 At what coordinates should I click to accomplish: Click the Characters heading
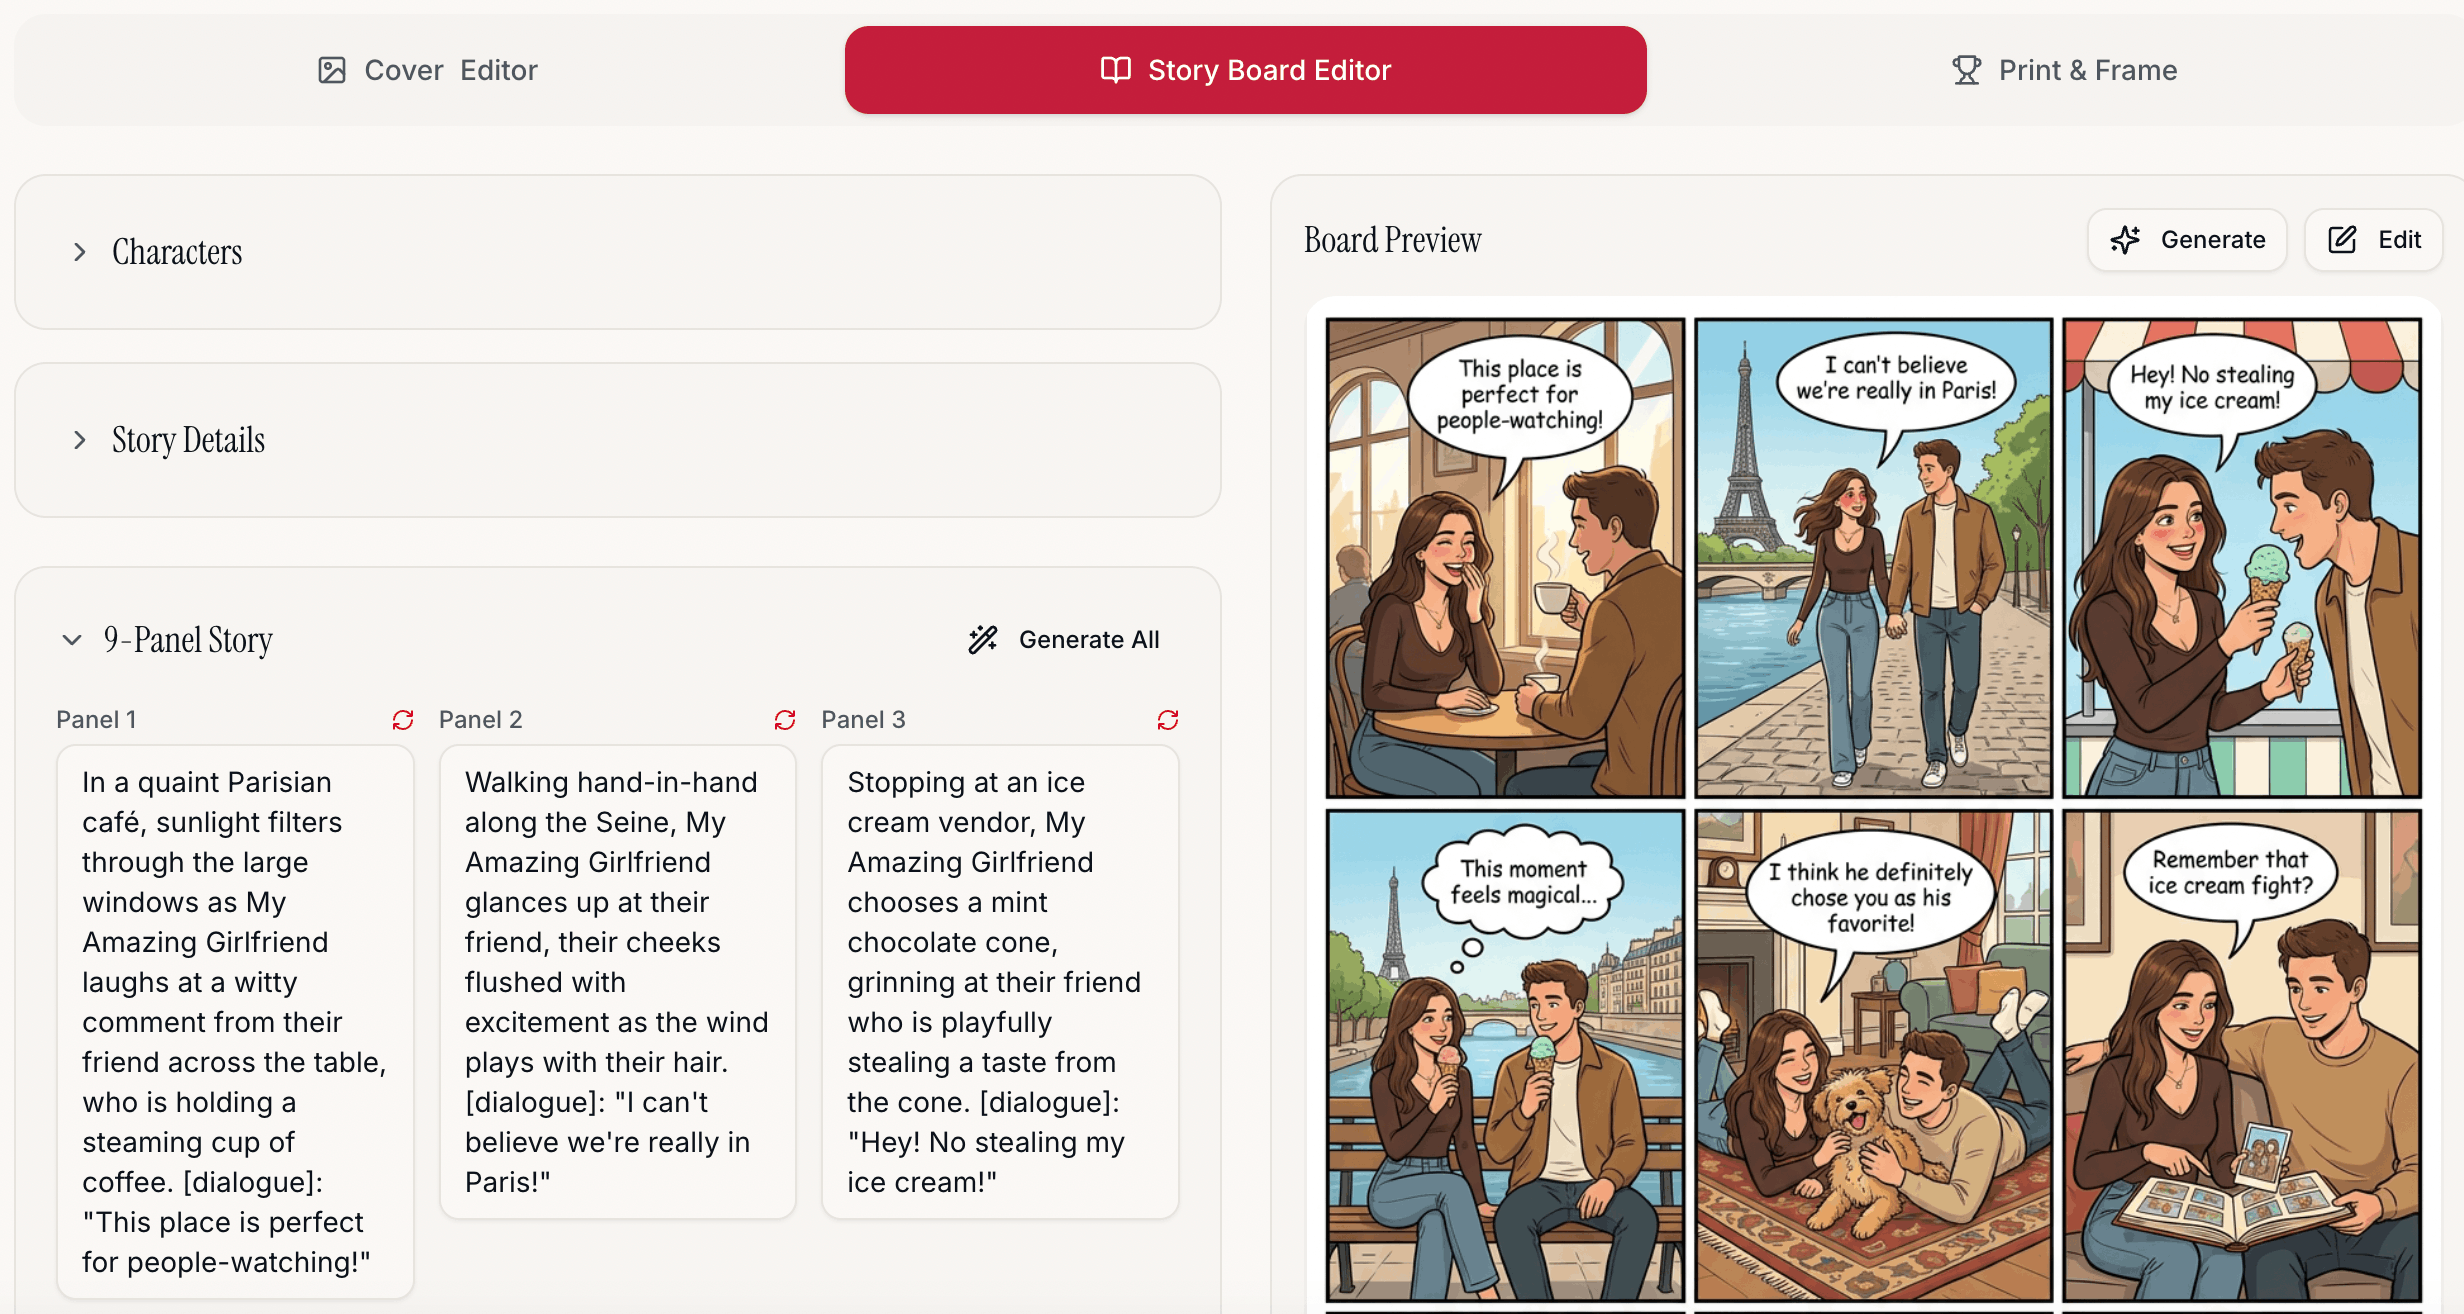(x=177, y=252)
